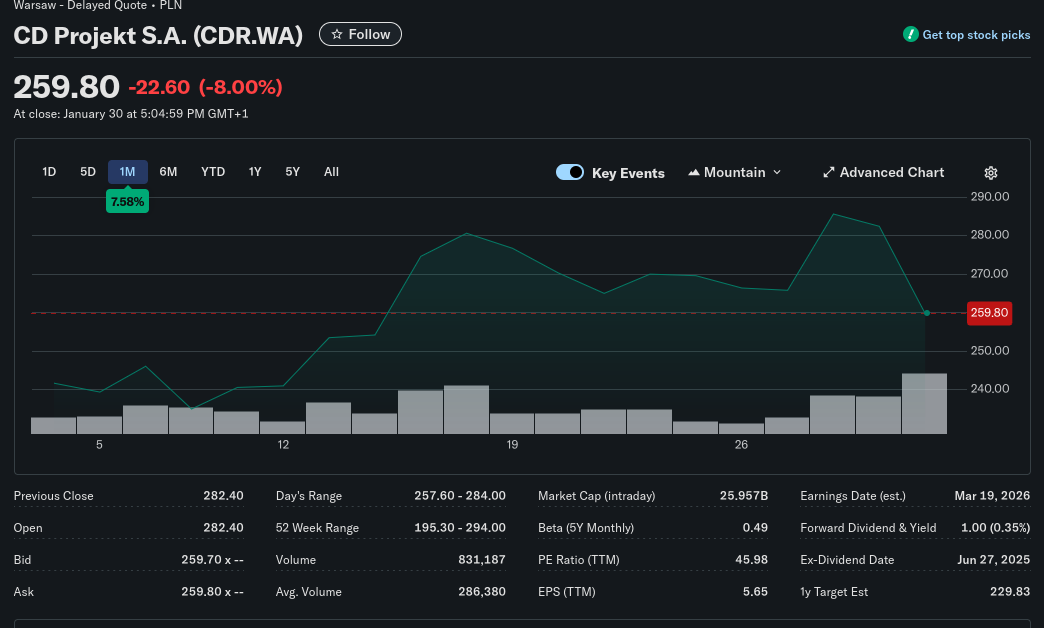Click the 259.80 red price marker on chart
The image size is (1044, 628).
click(x=989, y=313)
